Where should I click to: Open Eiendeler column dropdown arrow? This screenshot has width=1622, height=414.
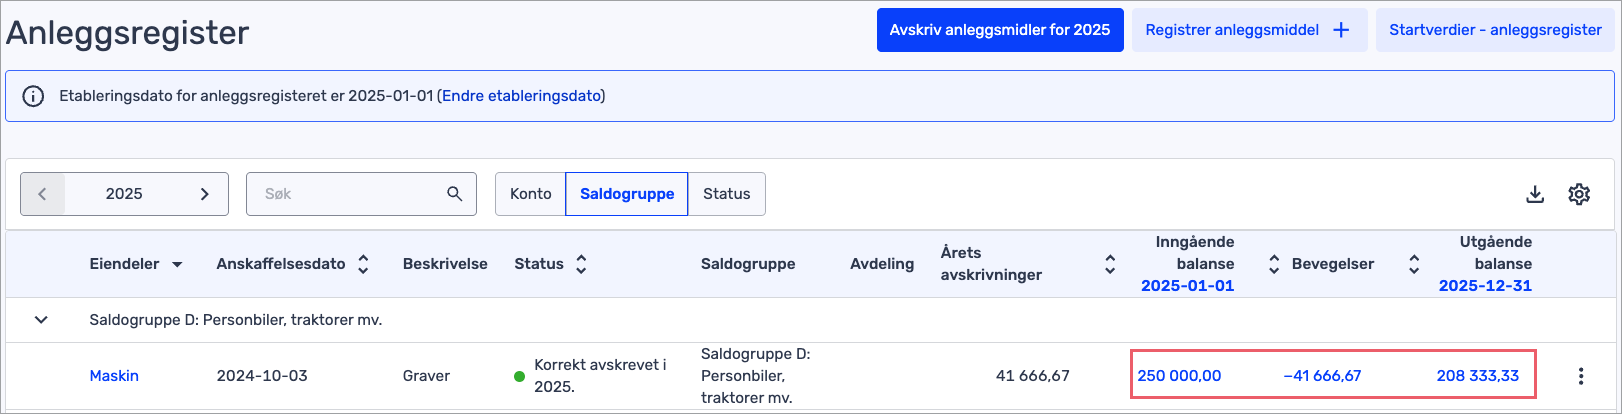tap(177, 265)
